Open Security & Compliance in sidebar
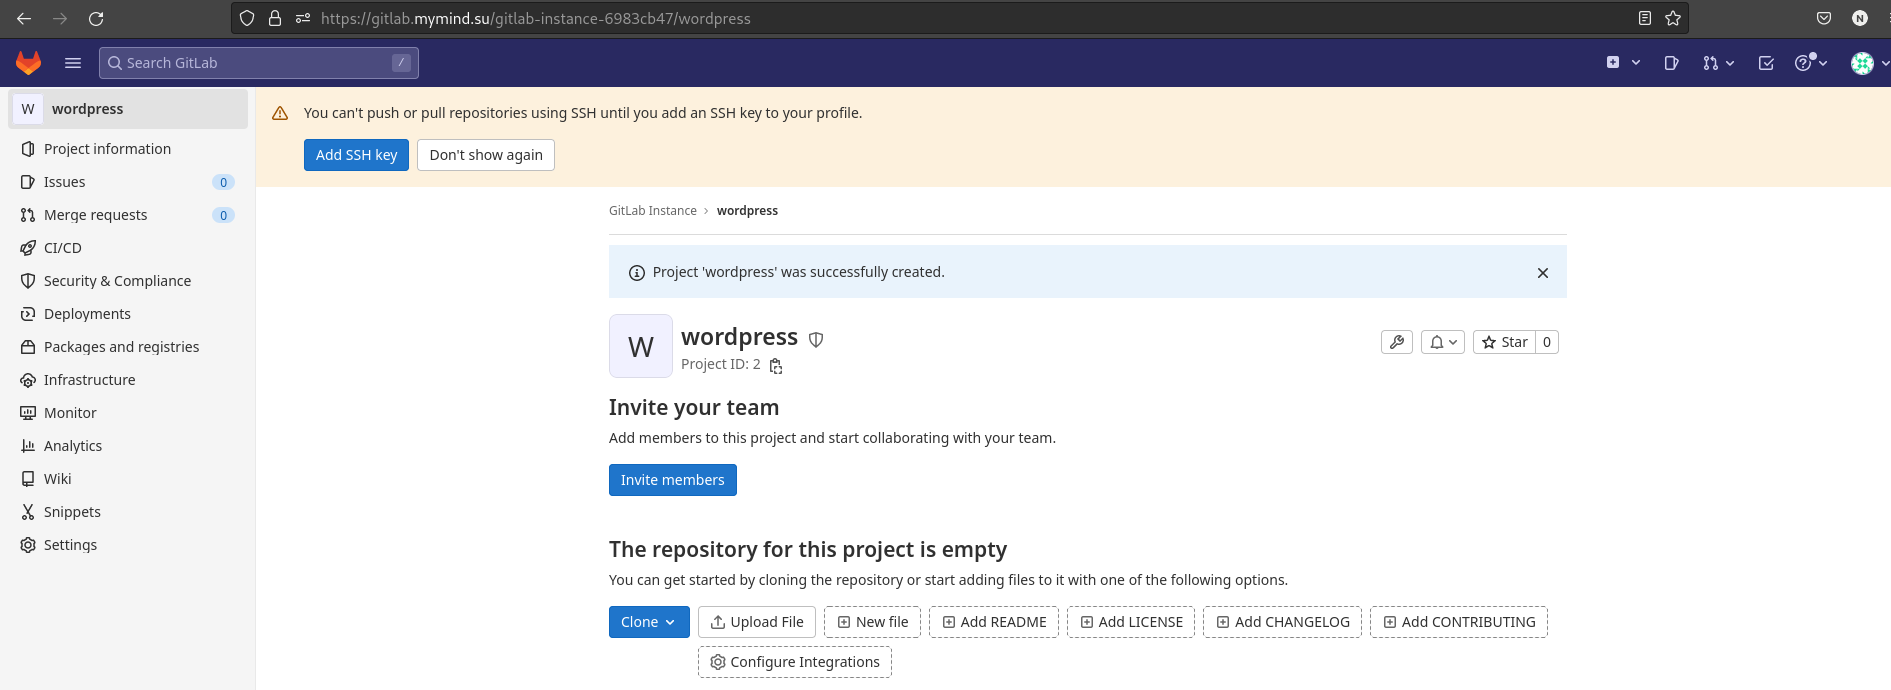Image resolution: width=1891 pixels, height=690 pixels. point(128,281)
